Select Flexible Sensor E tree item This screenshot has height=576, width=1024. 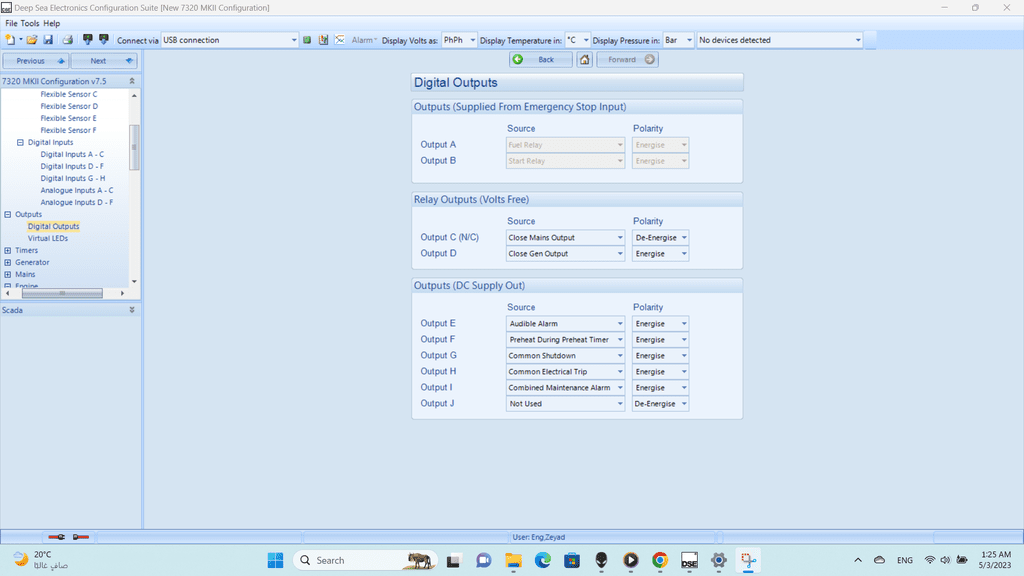[69, 118]
